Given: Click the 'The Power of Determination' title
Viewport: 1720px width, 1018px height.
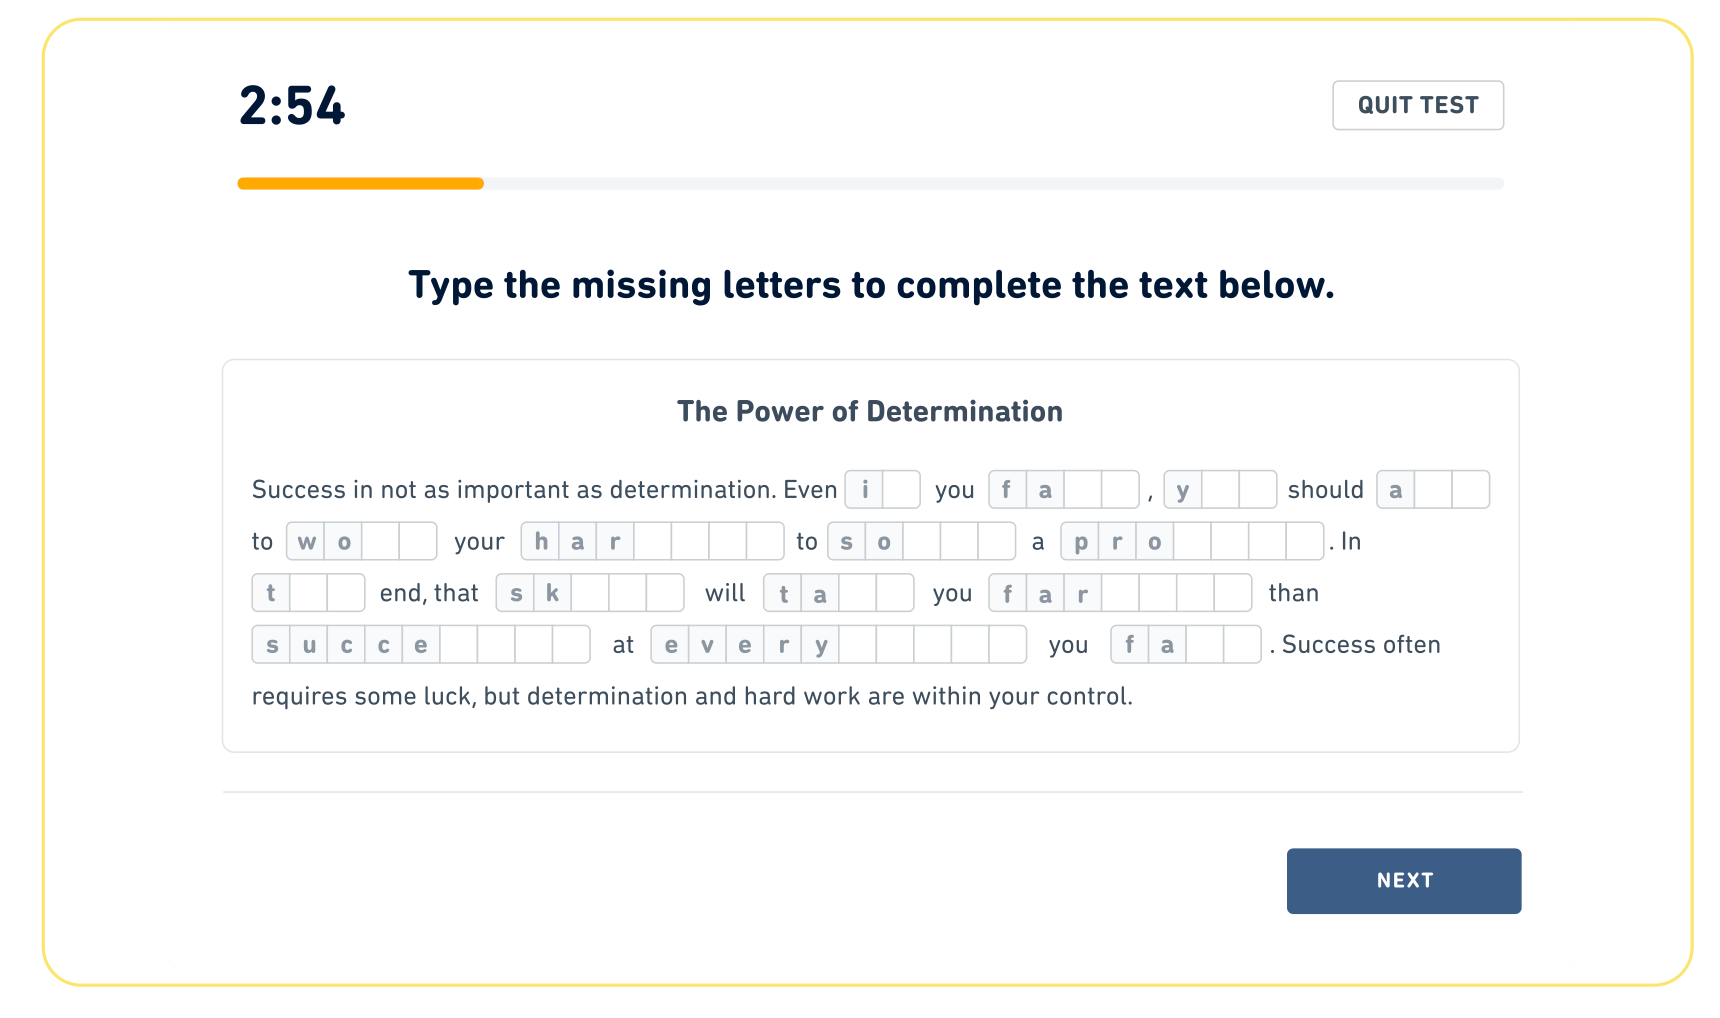Looking at the screenshot, I should tap(869, 411).
